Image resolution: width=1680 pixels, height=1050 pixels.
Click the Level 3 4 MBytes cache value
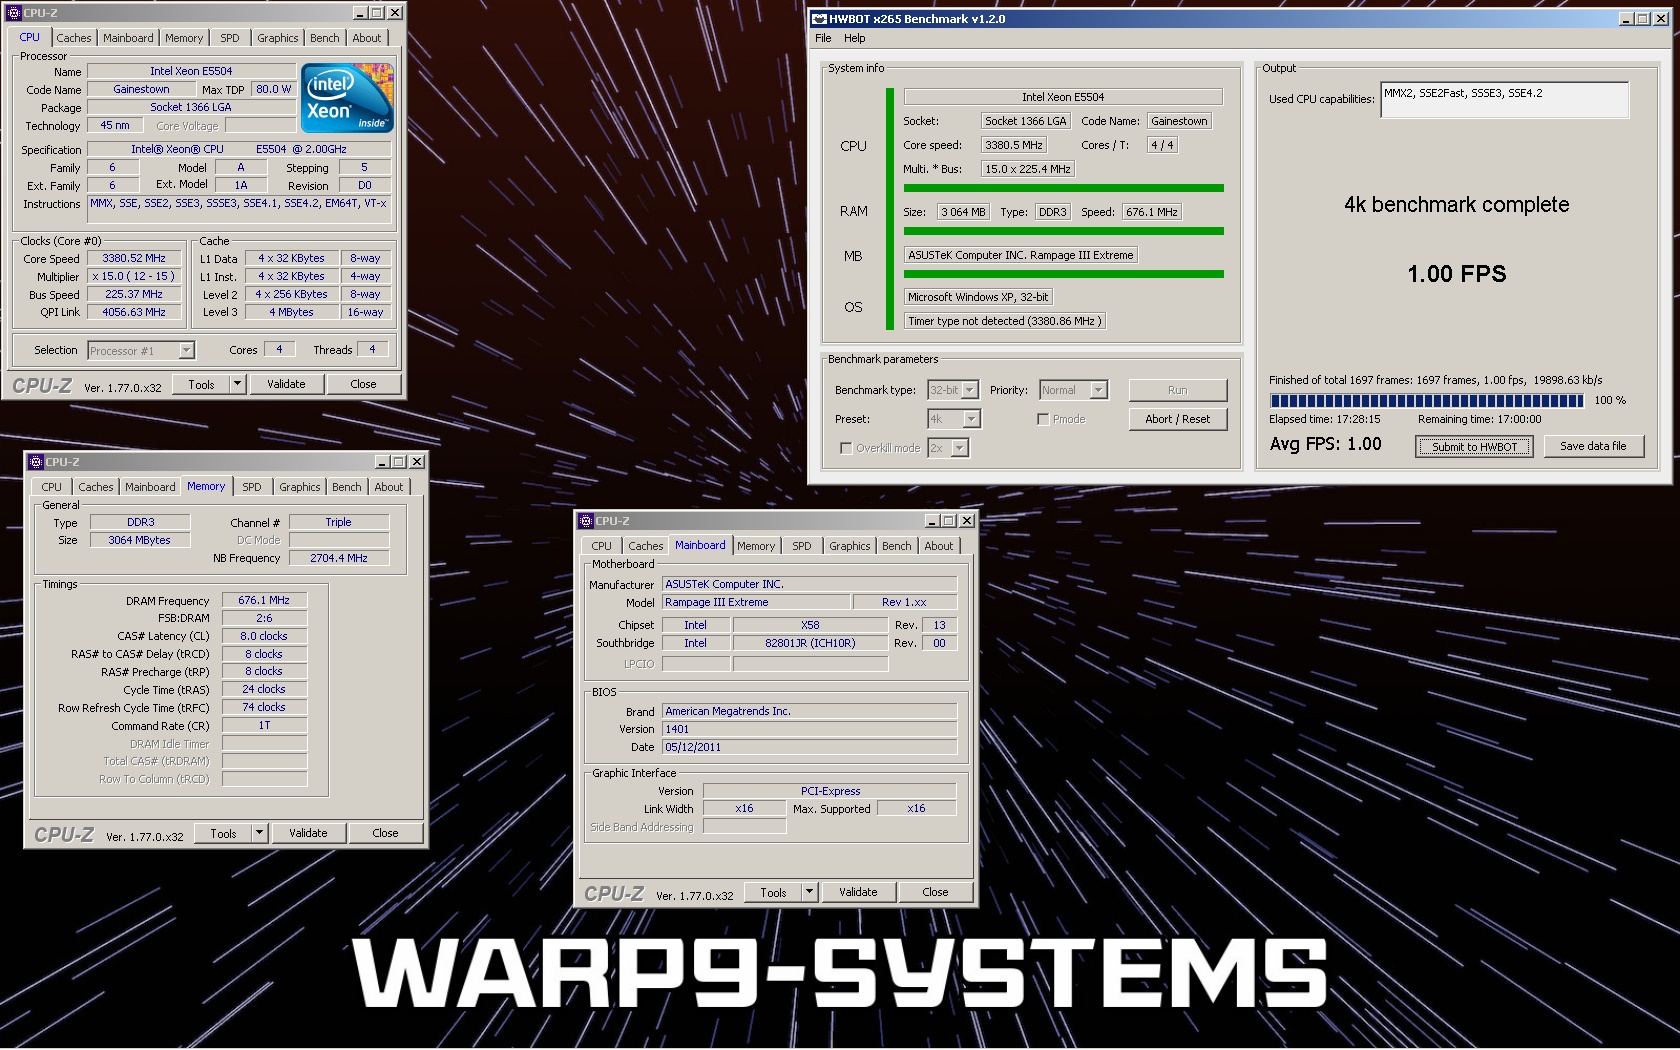pos(291,312)
